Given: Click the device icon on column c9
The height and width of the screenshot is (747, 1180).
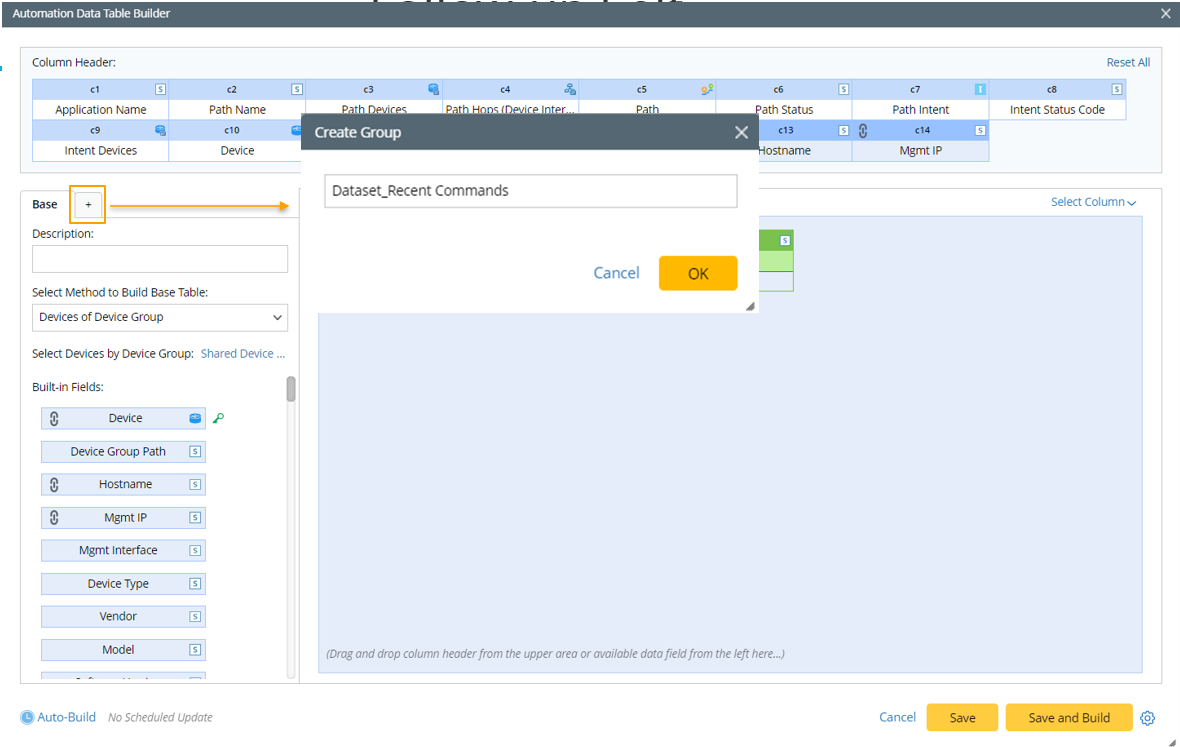Looking at the screenshot, I should point(160,130).
